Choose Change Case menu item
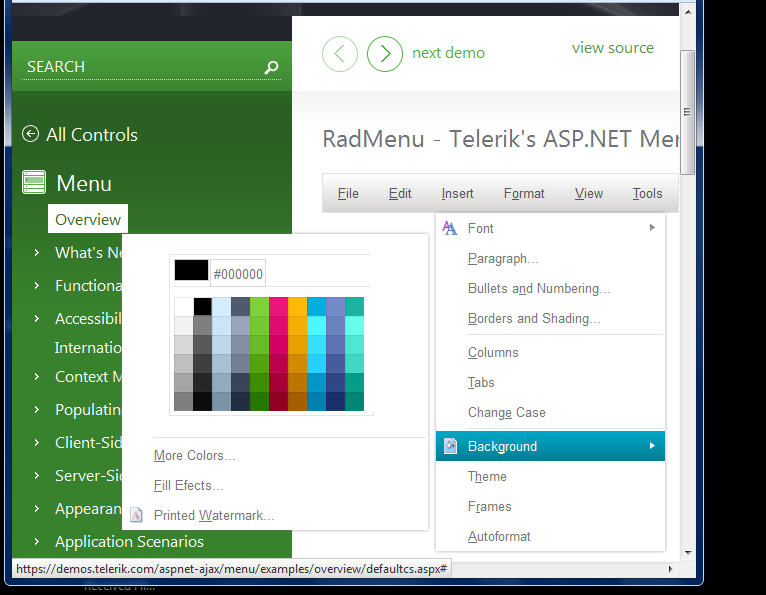The width and height of the screenshot is (766, 595). pyautogui.click(x=550, y=412)
